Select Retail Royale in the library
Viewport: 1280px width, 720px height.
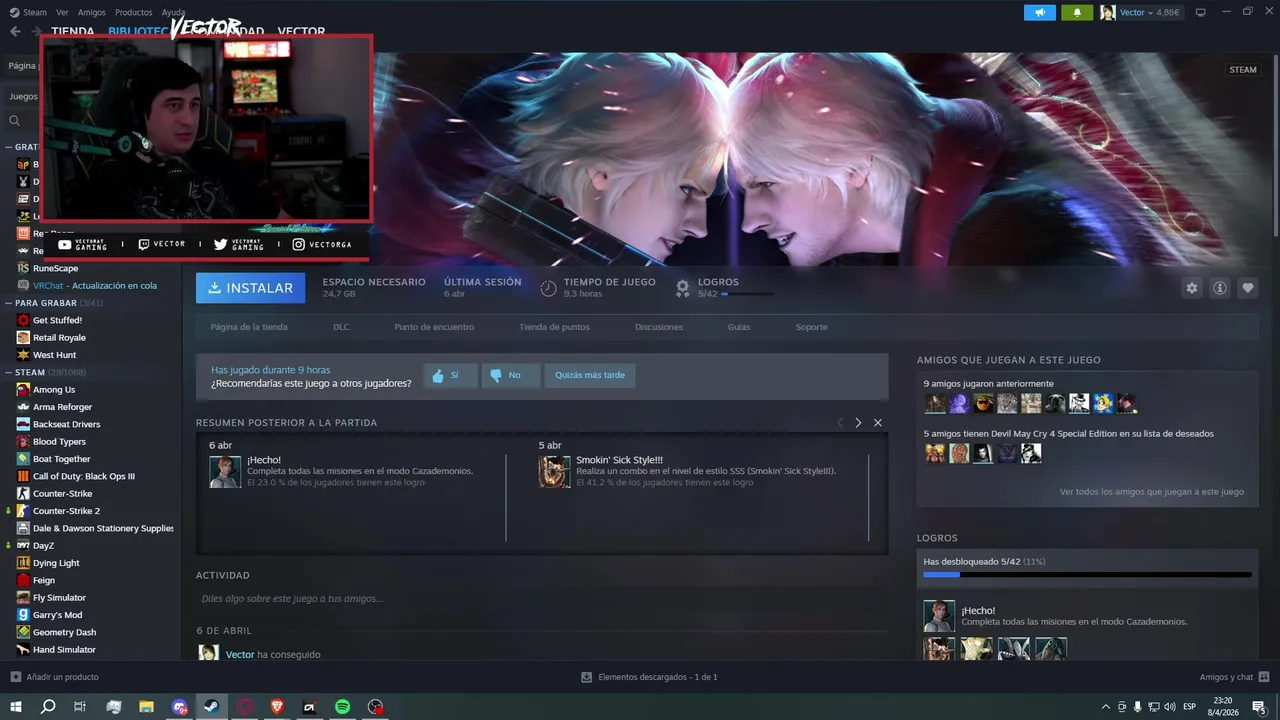click(x=59, y=338)
